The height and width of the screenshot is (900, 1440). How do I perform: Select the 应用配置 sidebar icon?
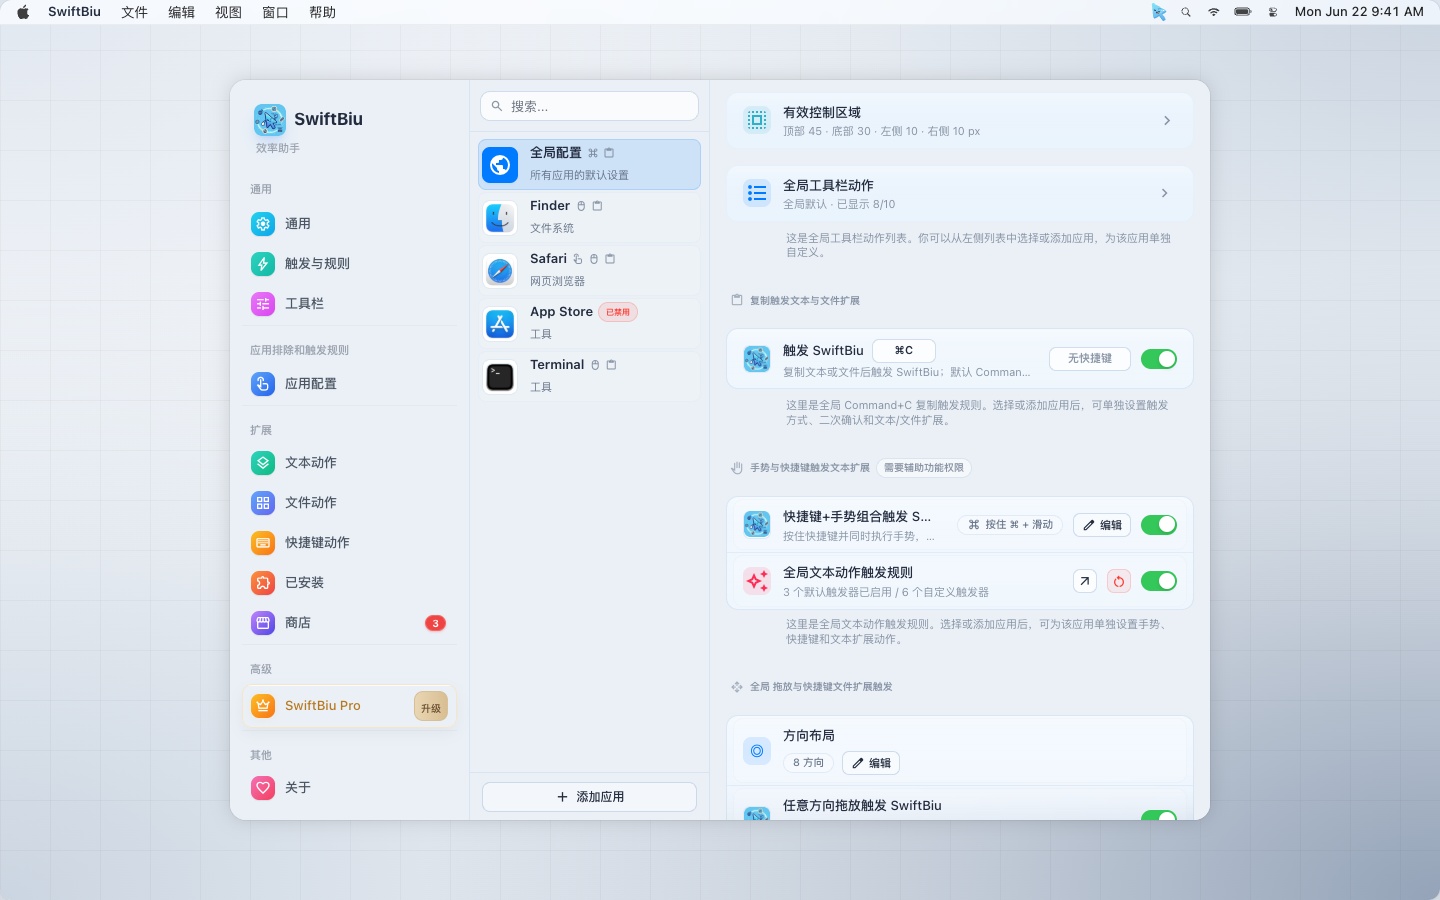point(263,384)
